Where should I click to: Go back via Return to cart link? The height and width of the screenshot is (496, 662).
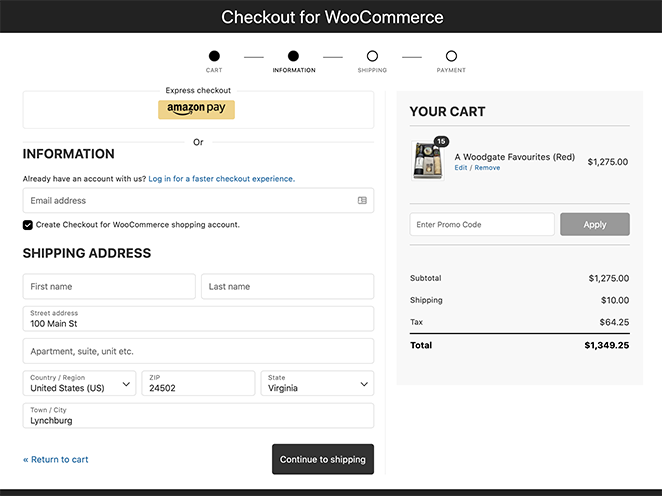tap(56, 460)
